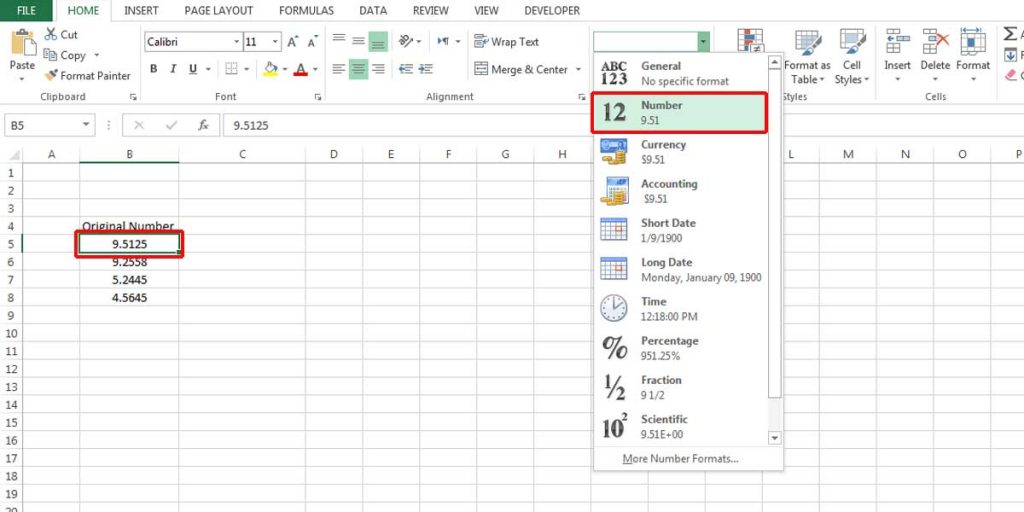This screenshot has height=512, width=1024.
Task: Click the Format cells icon
Action: click(973, 42)
